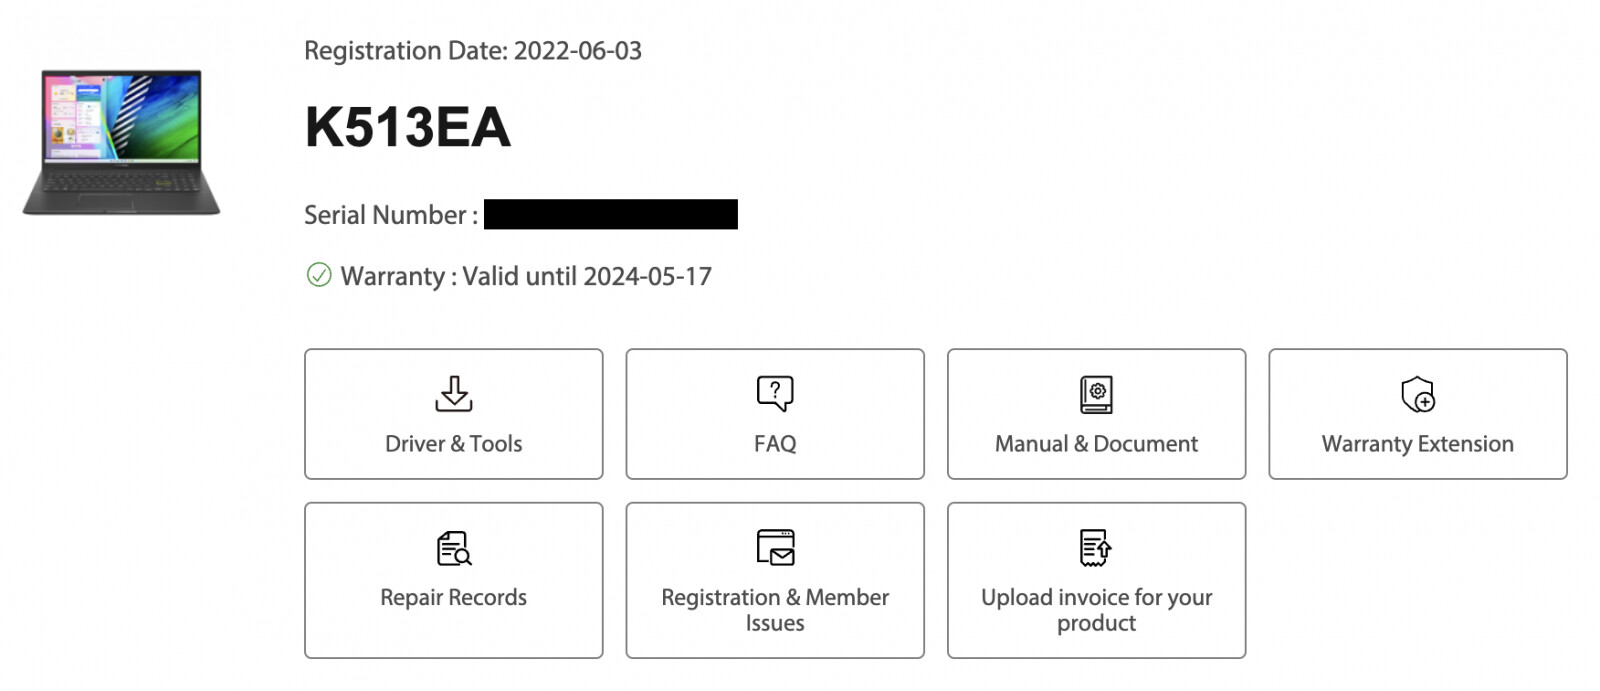This screenshot has width=1600, height=691.
Task: Open the Driver & Tools text label
Action: point(453,444)
